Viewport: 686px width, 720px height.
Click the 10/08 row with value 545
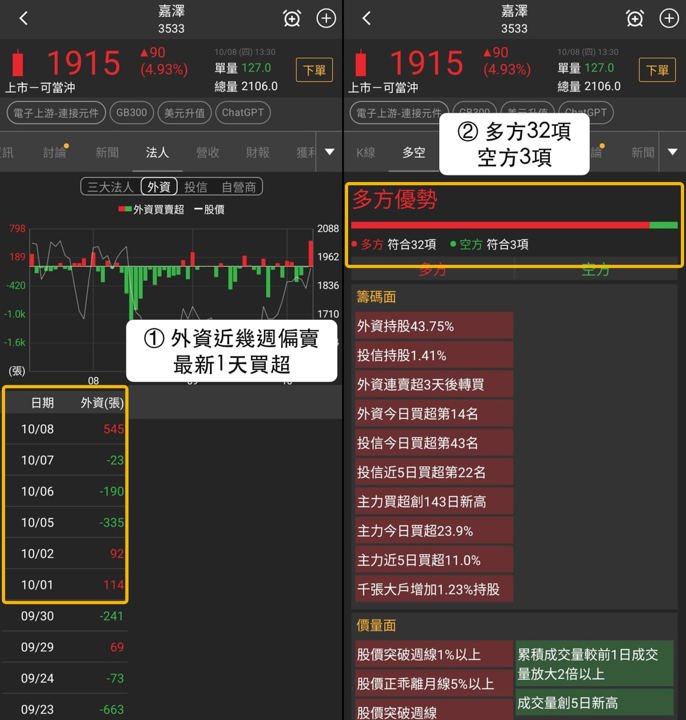coord(65,429)
